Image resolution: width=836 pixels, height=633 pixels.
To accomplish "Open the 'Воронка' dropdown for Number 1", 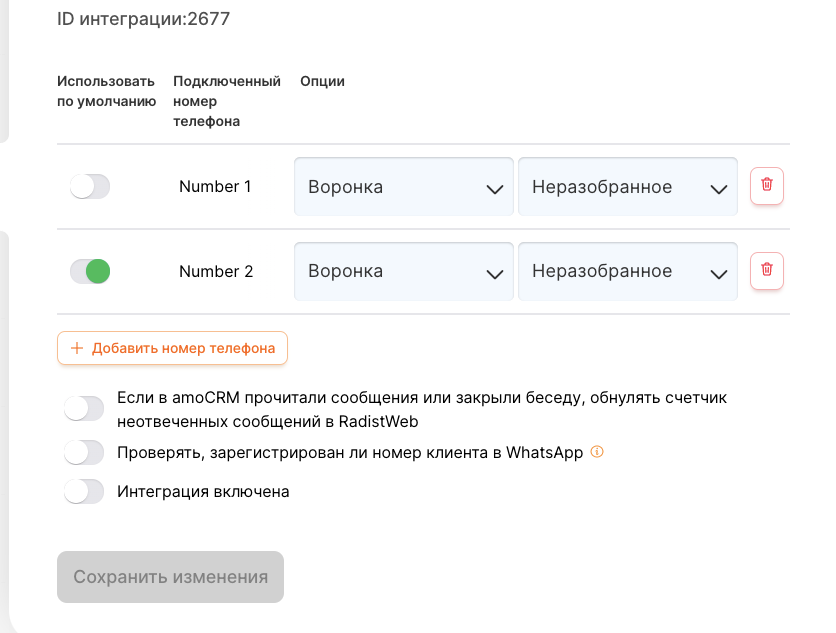I will tap(404, 187).
